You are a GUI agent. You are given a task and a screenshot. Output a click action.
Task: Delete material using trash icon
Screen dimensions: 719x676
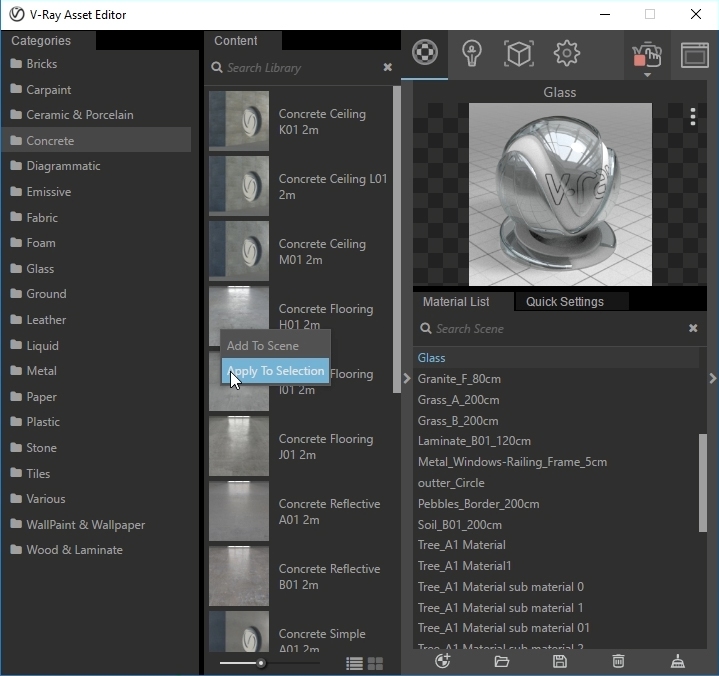click(619, 661)
